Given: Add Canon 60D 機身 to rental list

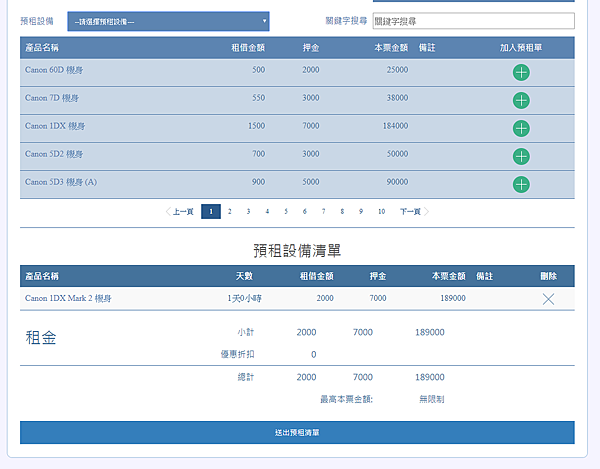Looking at the screenshot, I should 521,73.
